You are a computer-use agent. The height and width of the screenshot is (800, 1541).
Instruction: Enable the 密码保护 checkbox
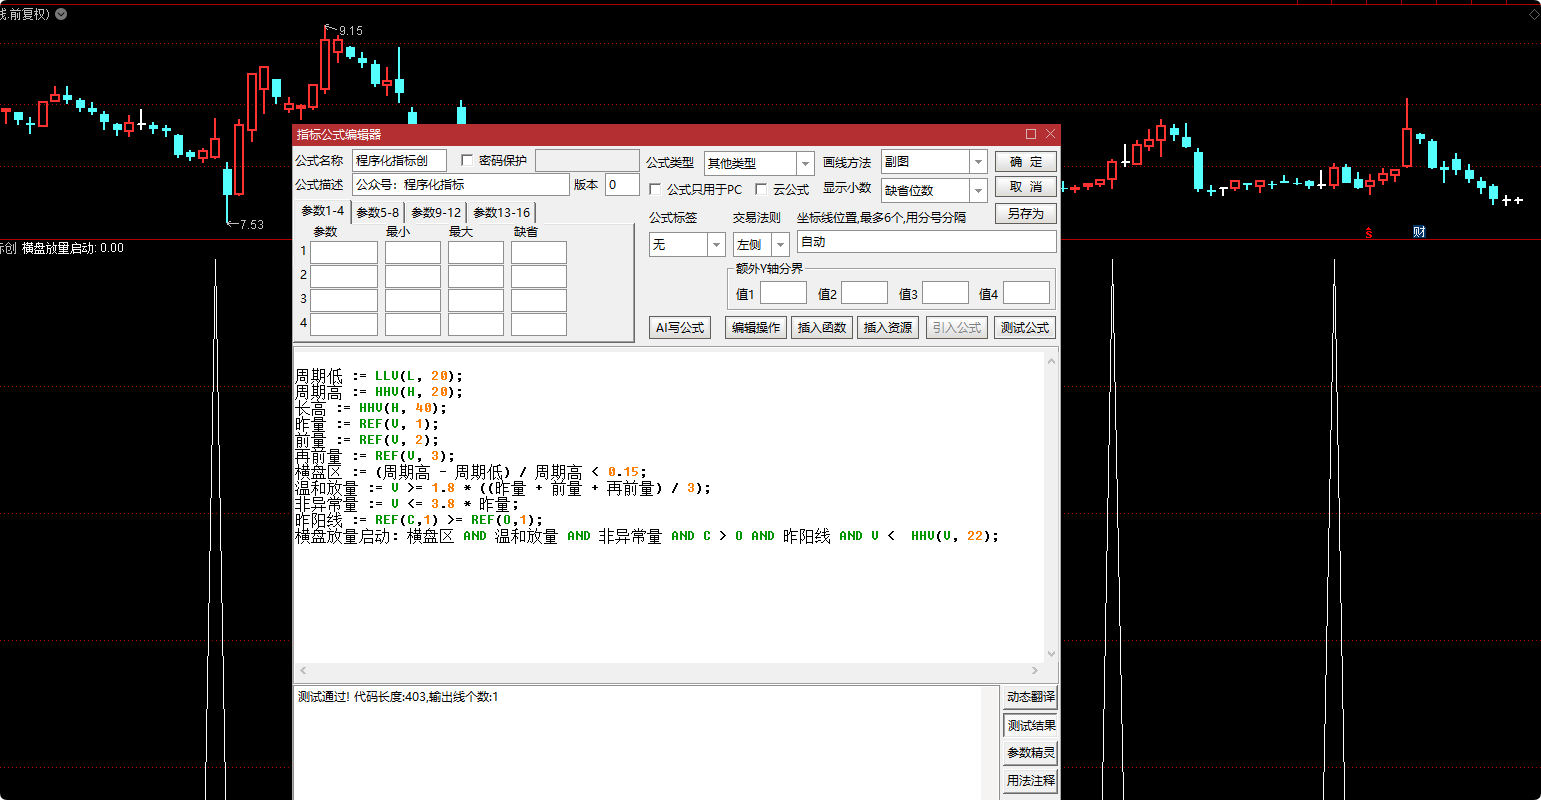tap(467, 160)
